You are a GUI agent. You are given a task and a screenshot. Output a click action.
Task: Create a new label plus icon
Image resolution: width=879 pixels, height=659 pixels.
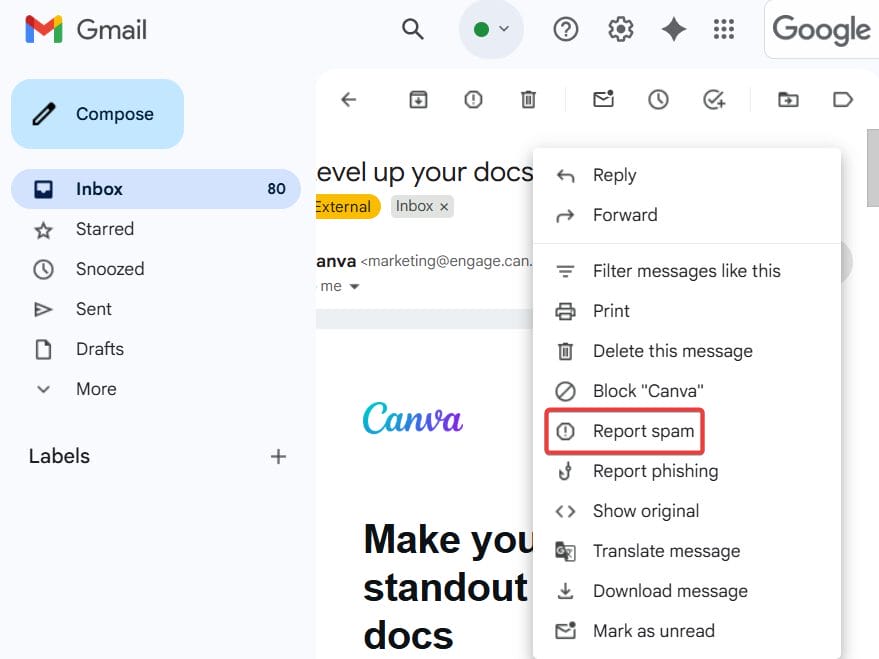click(278, 457)
